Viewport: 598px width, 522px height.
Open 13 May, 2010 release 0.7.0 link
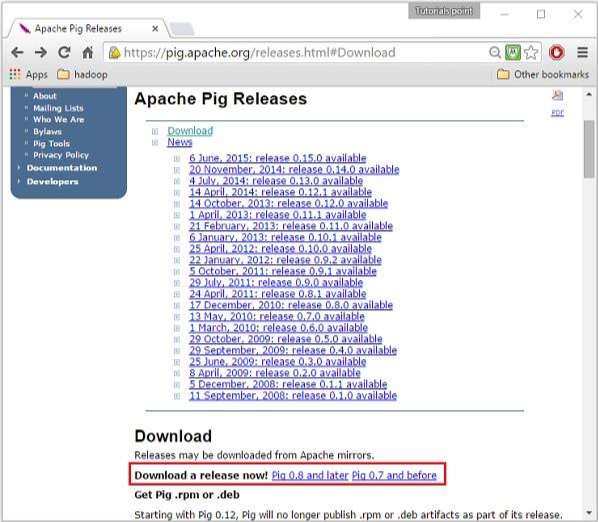coord(277,316)
